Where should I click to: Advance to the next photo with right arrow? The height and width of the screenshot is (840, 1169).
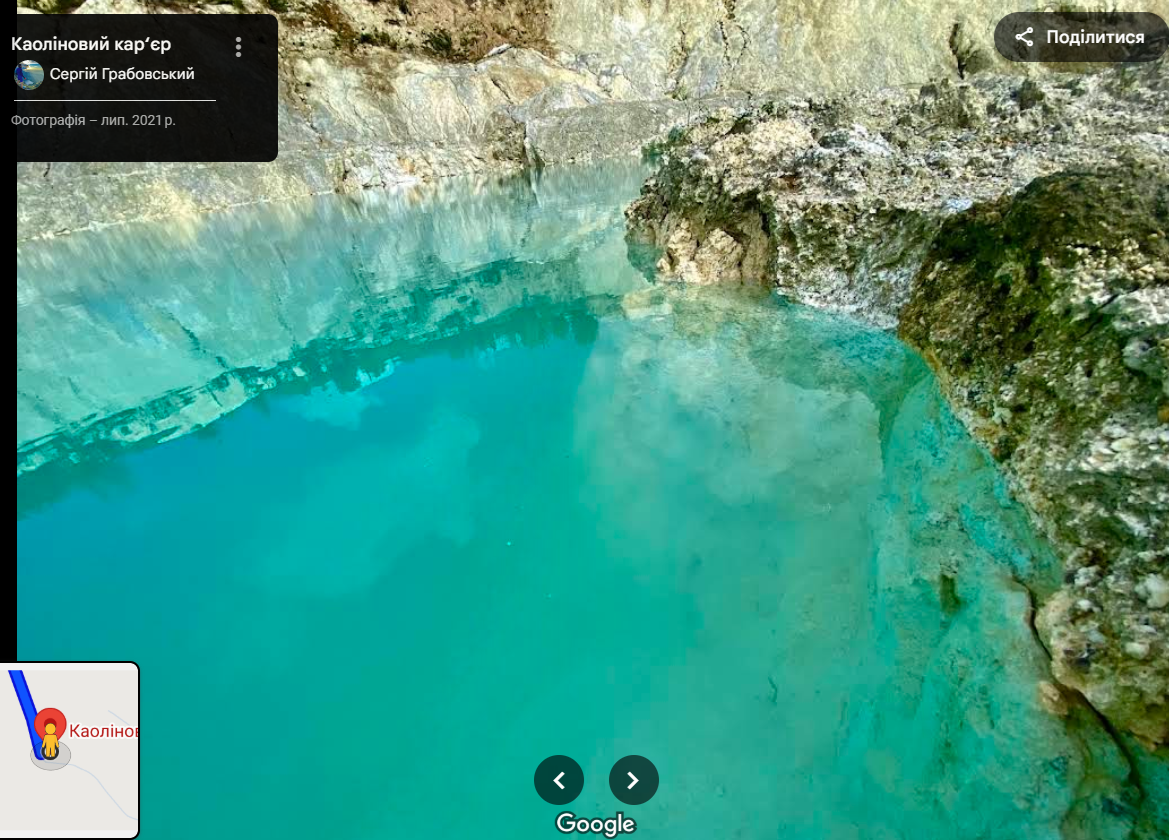click(x=634, y=780)
